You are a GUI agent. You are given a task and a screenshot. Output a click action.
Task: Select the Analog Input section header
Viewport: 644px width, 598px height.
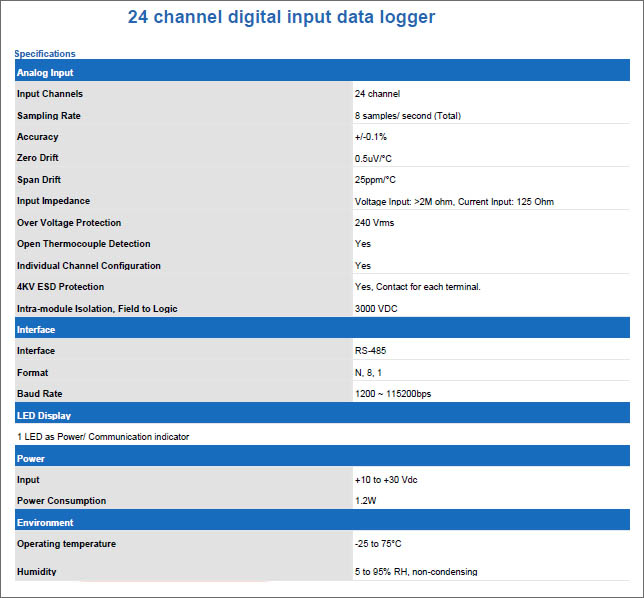tap(45, 73)
